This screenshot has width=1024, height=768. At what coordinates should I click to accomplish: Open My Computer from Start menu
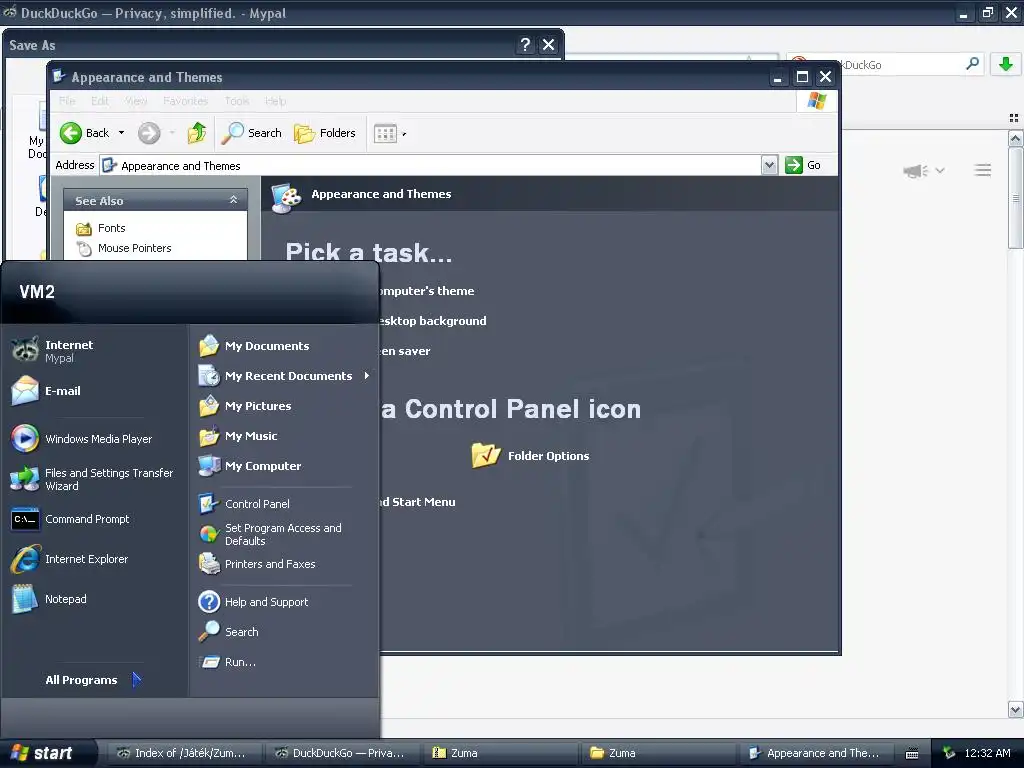[249, 466]
